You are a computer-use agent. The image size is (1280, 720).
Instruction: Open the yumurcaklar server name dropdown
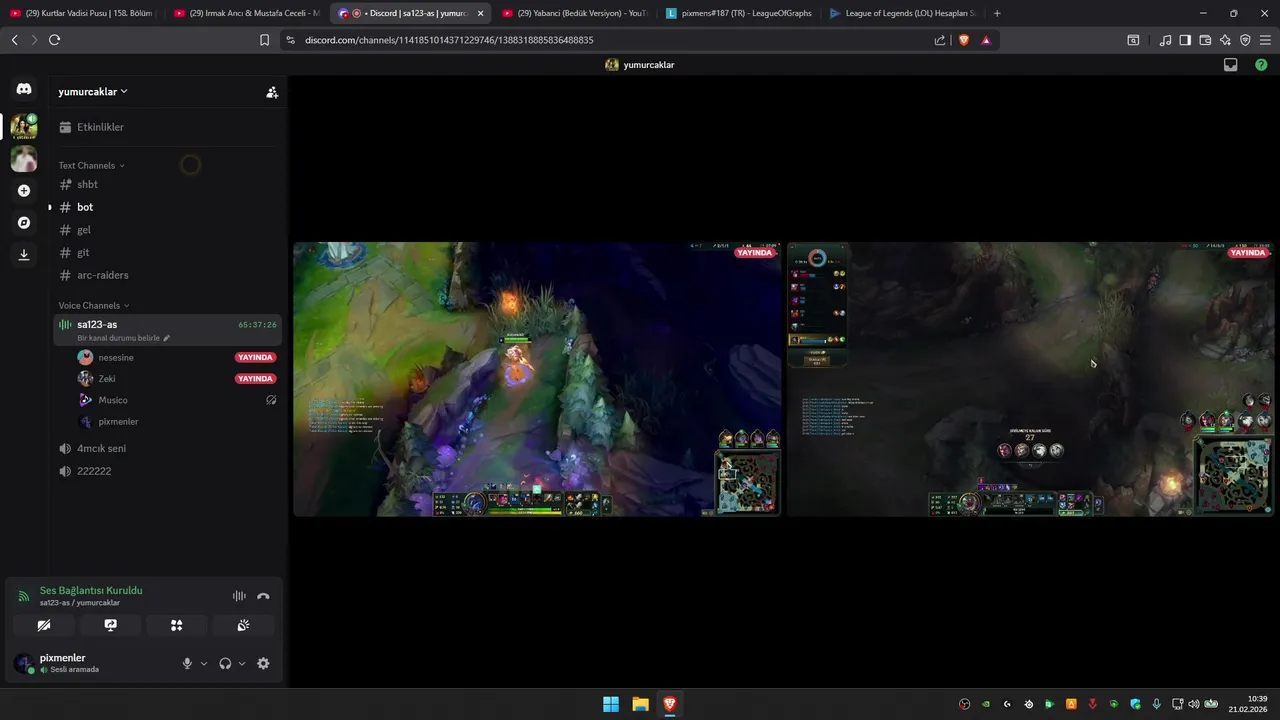coord(93,92)
